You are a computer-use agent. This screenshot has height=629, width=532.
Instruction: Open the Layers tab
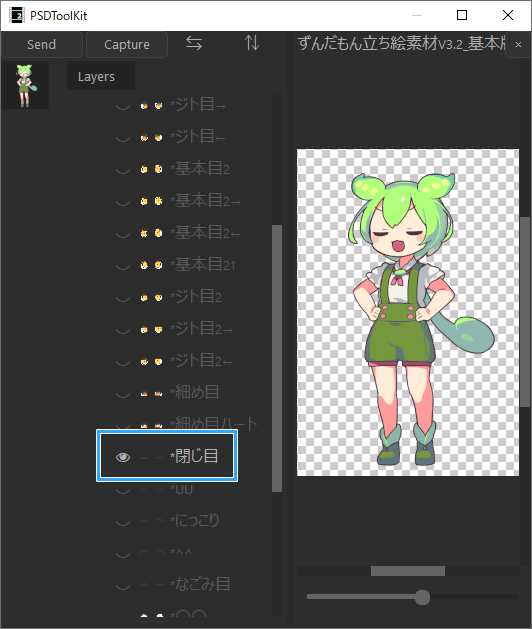click(97, 76)
